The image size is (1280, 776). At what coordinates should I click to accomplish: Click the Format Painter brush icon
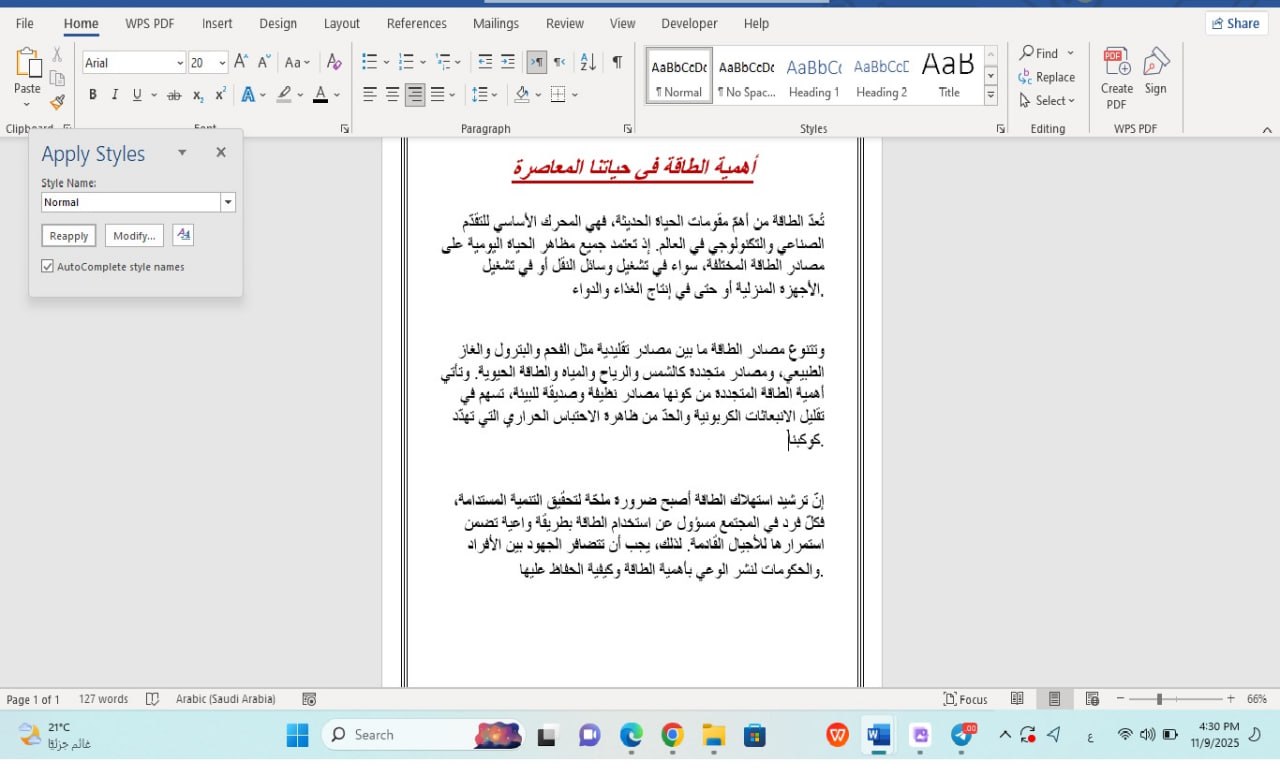57,102
